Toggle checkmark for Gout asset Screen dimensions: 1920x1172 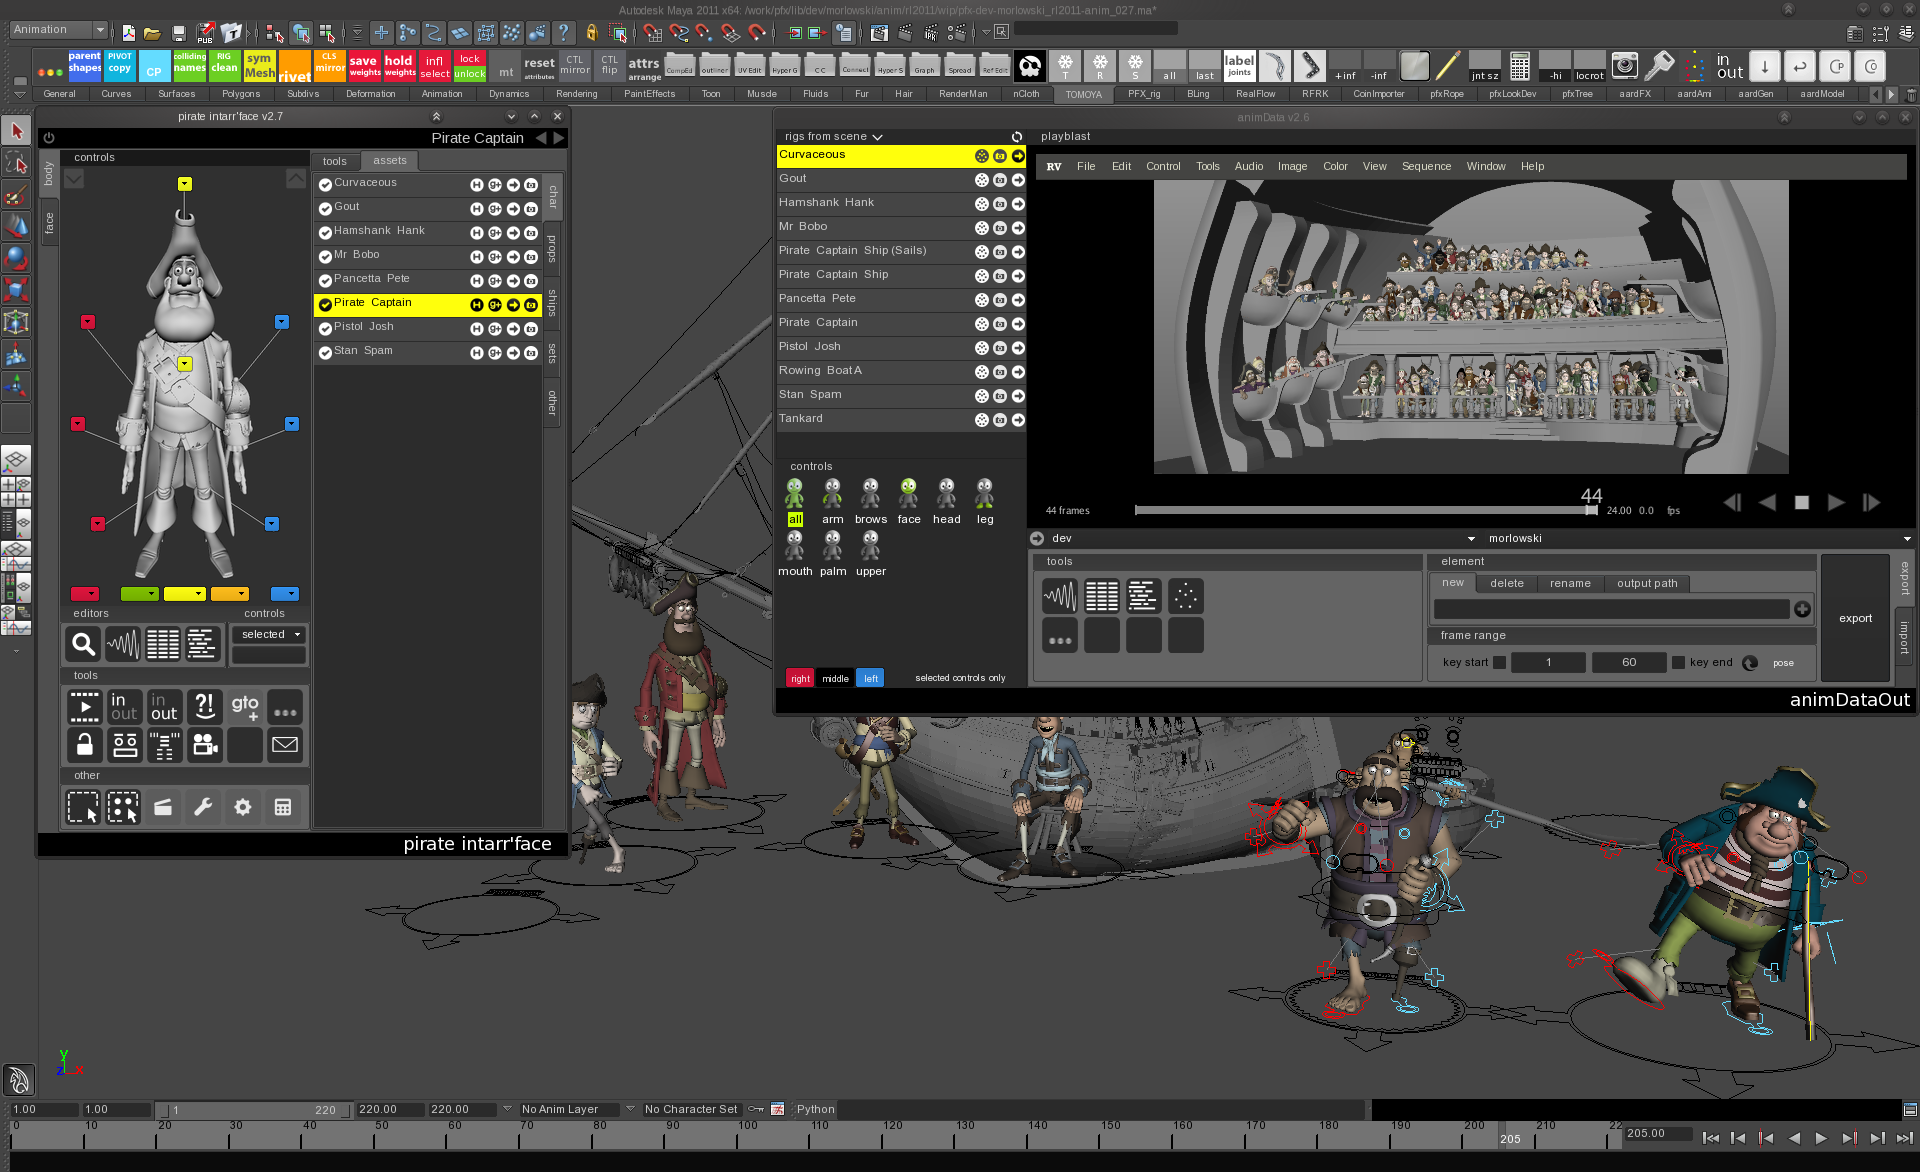[x=325, y=209]
